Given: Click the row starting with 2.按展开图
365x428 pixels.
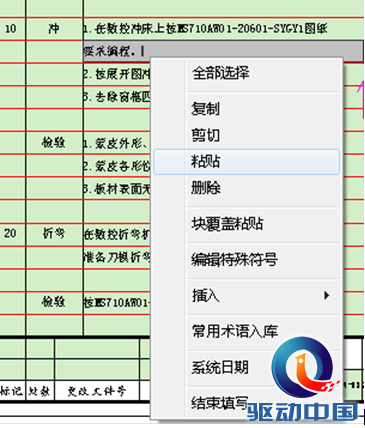Looking at the screenshot, I should 117,74.
